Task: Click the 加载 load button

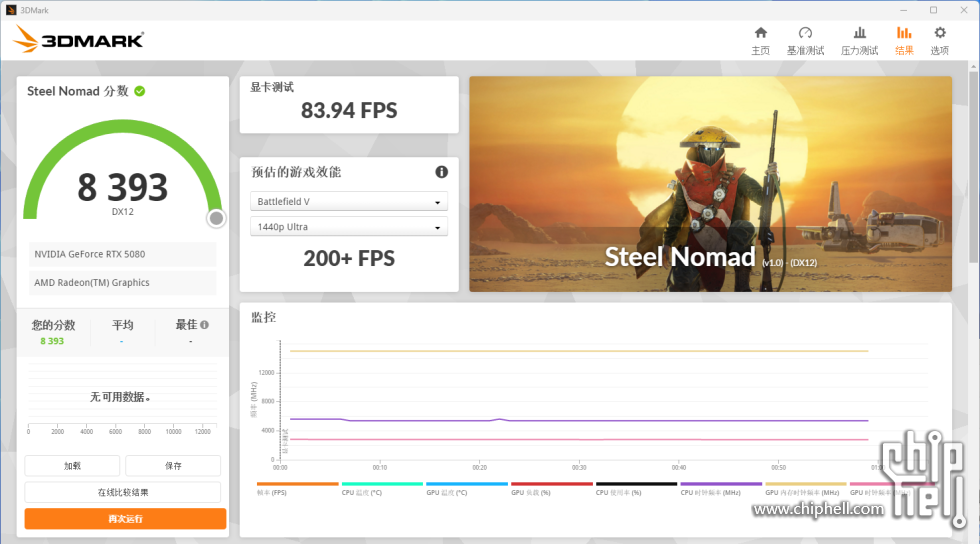Action: coord(72,466)
